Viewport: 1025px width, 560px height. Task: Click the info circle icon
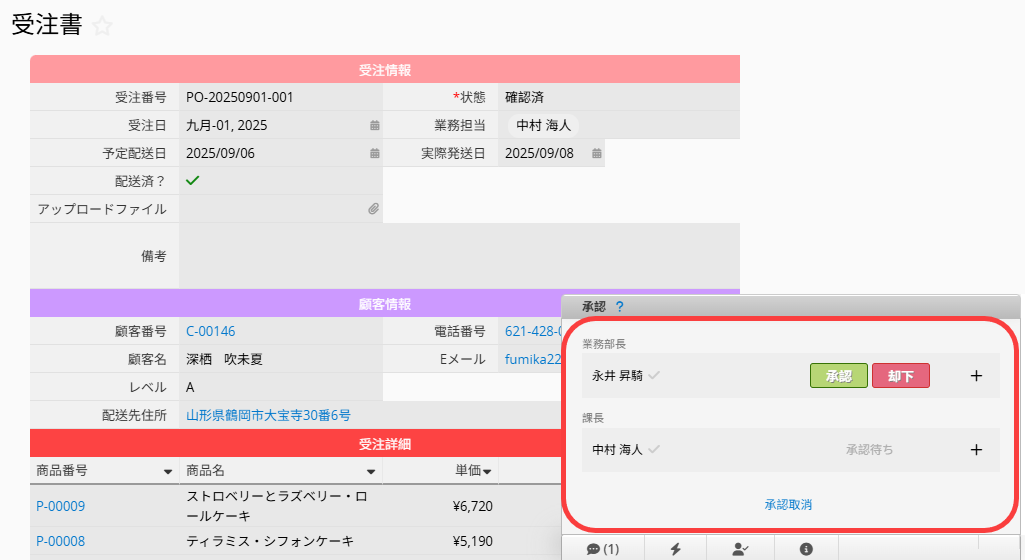point(806,549)
